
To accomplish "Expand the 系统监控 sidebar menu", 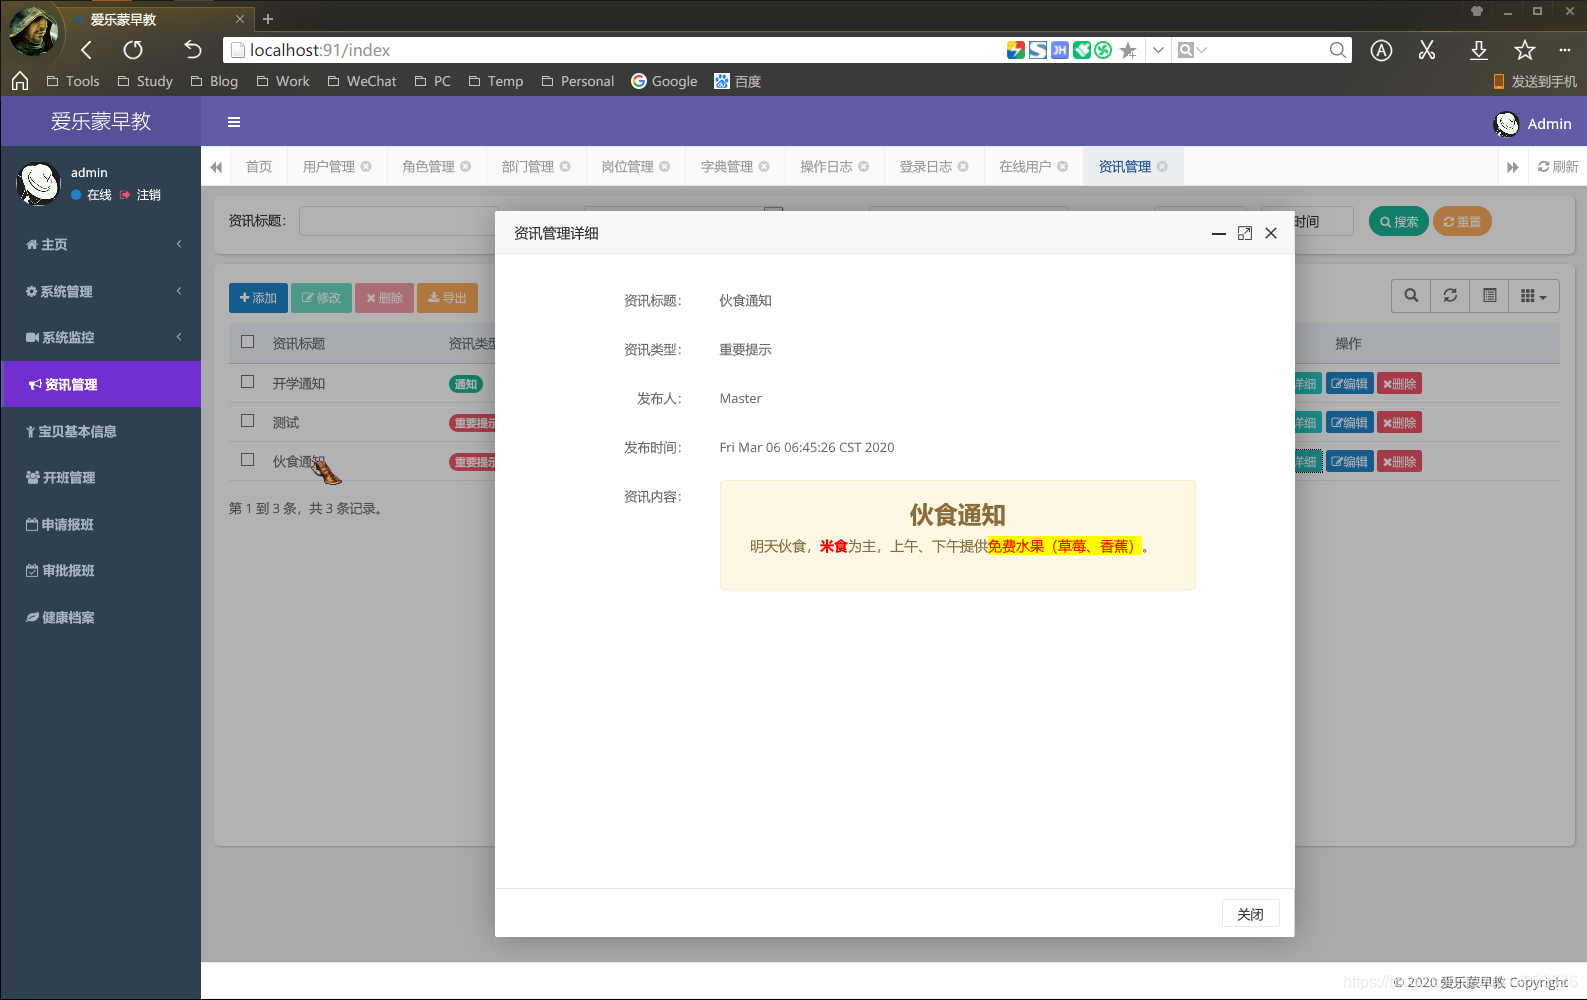I will click(101, 337).
